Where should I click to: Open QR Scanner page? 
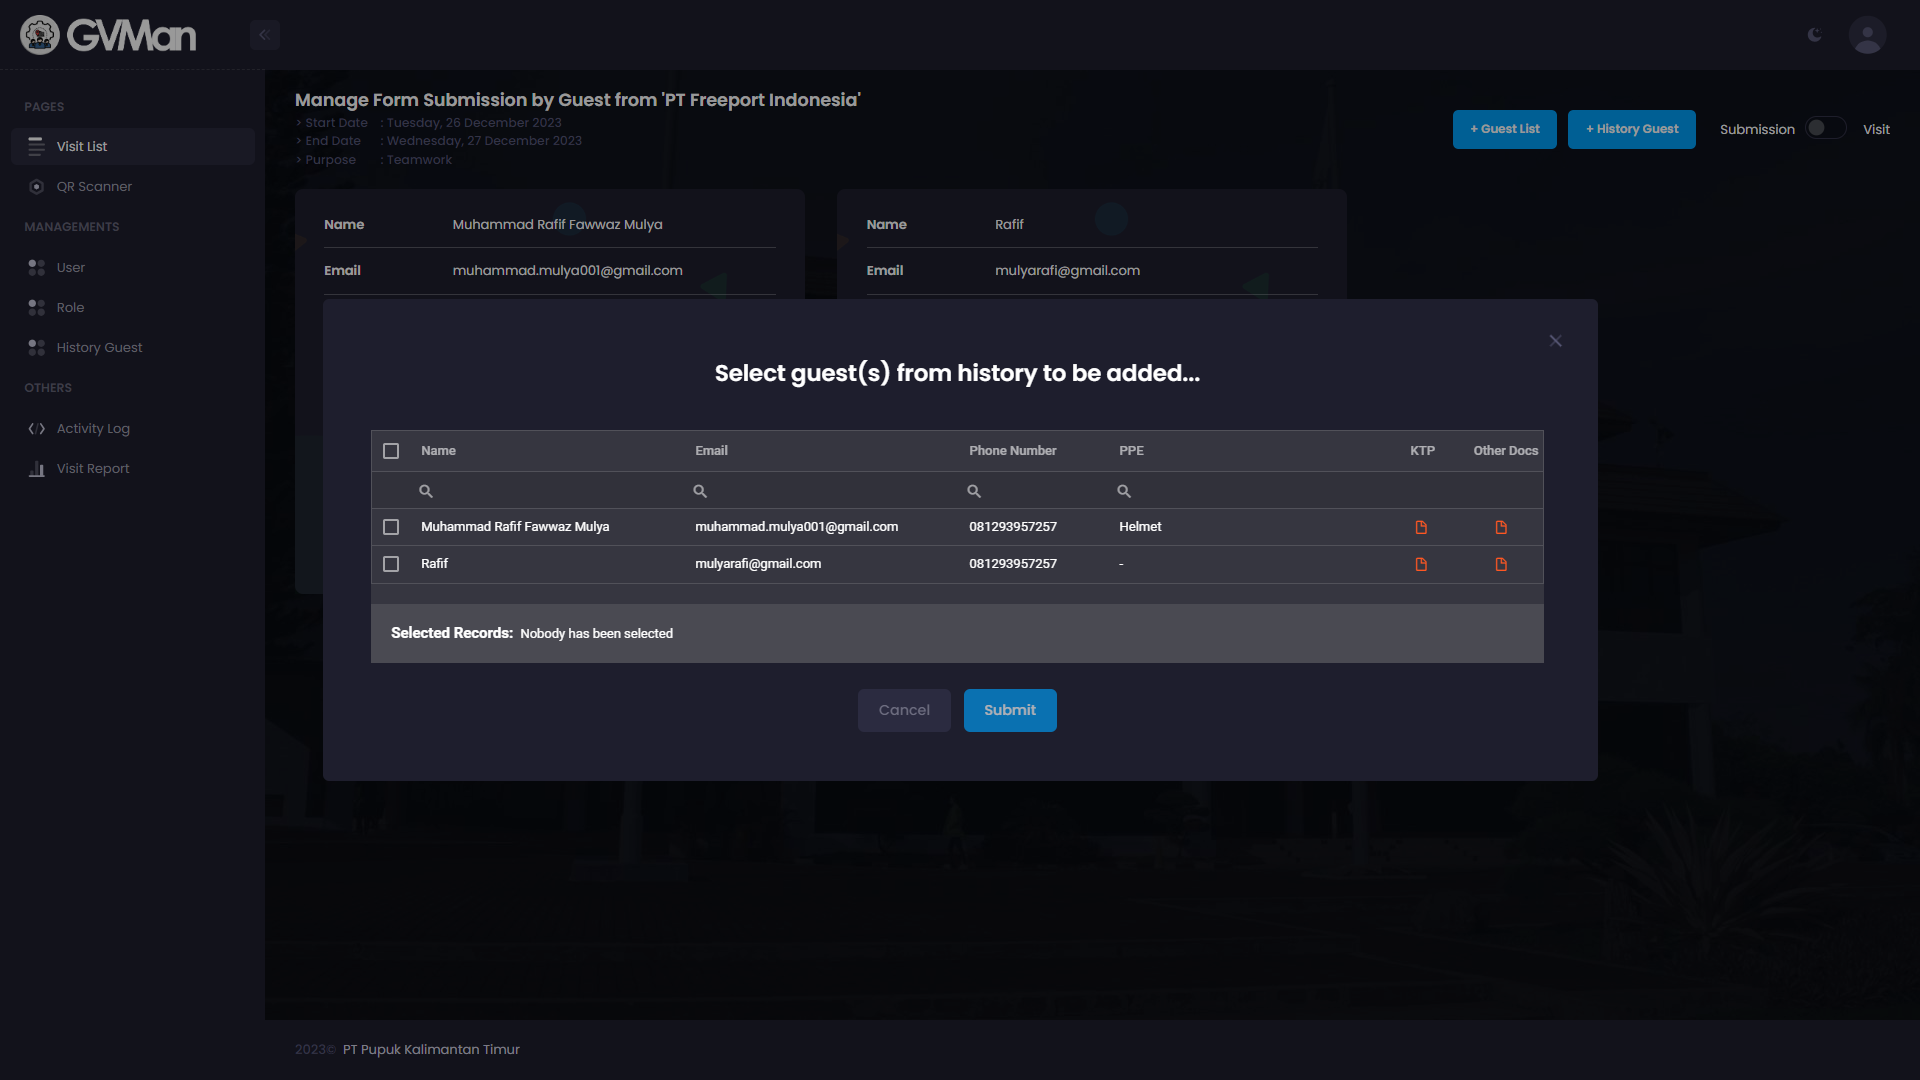(x=133, y=187)
